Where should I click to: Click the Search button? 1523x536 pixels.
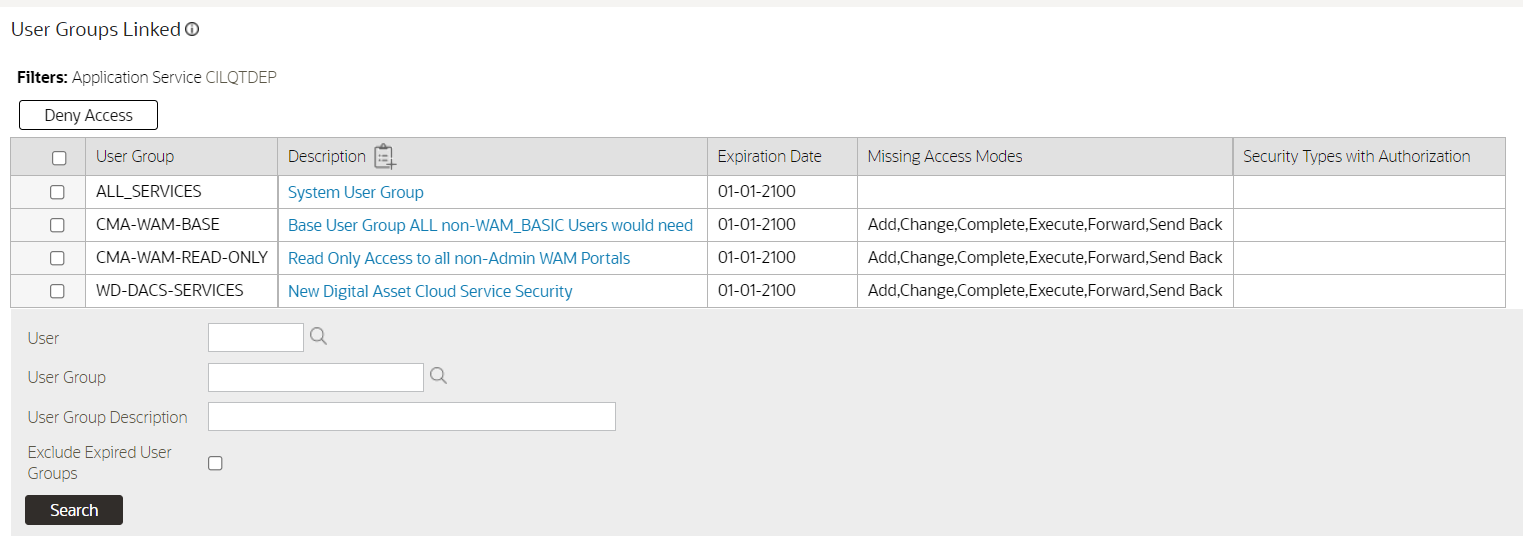(x=74, y=510)
